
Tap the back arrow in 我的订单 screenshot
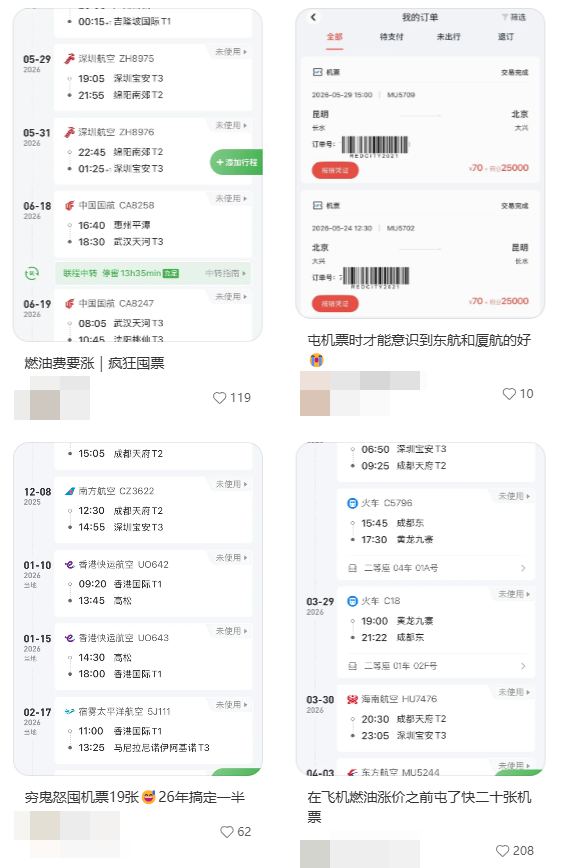click(x=313, y=17)
